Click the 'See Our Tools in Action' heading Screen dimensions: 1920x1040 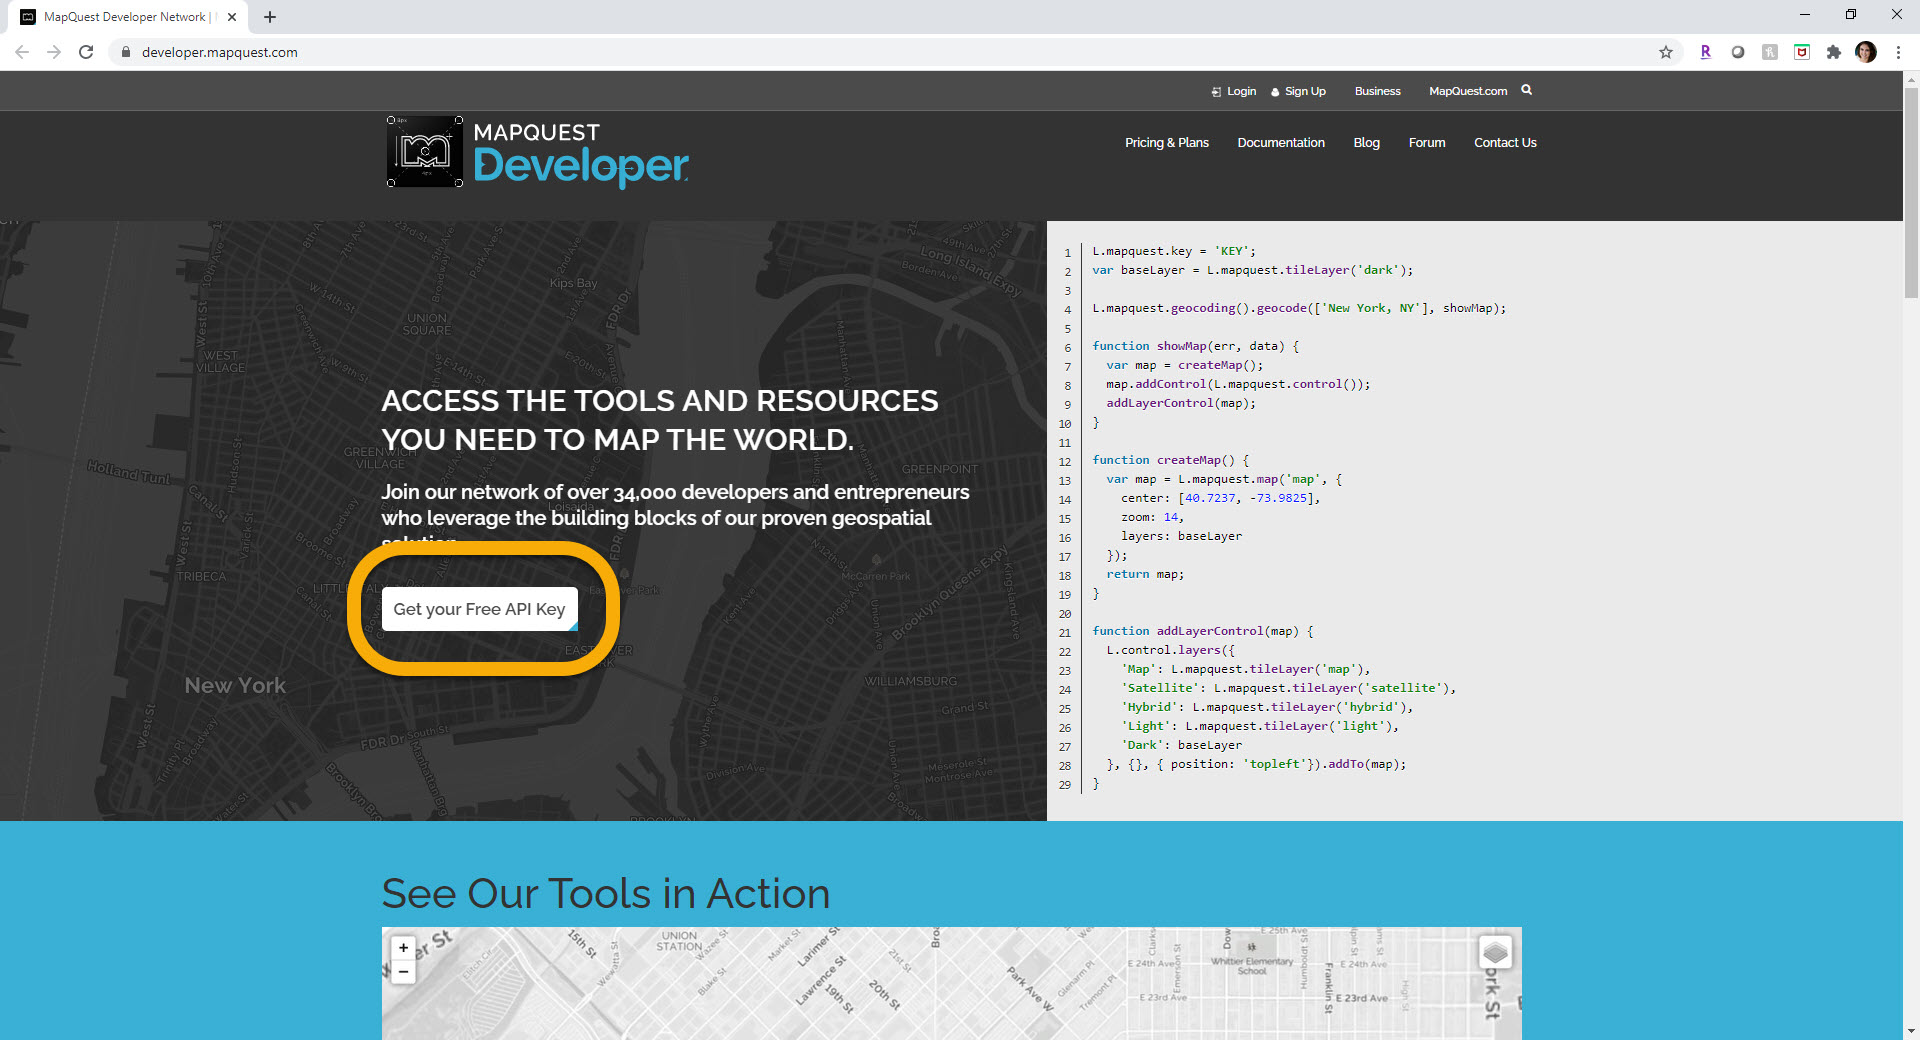pyautogui.click(x=606, y=893)
